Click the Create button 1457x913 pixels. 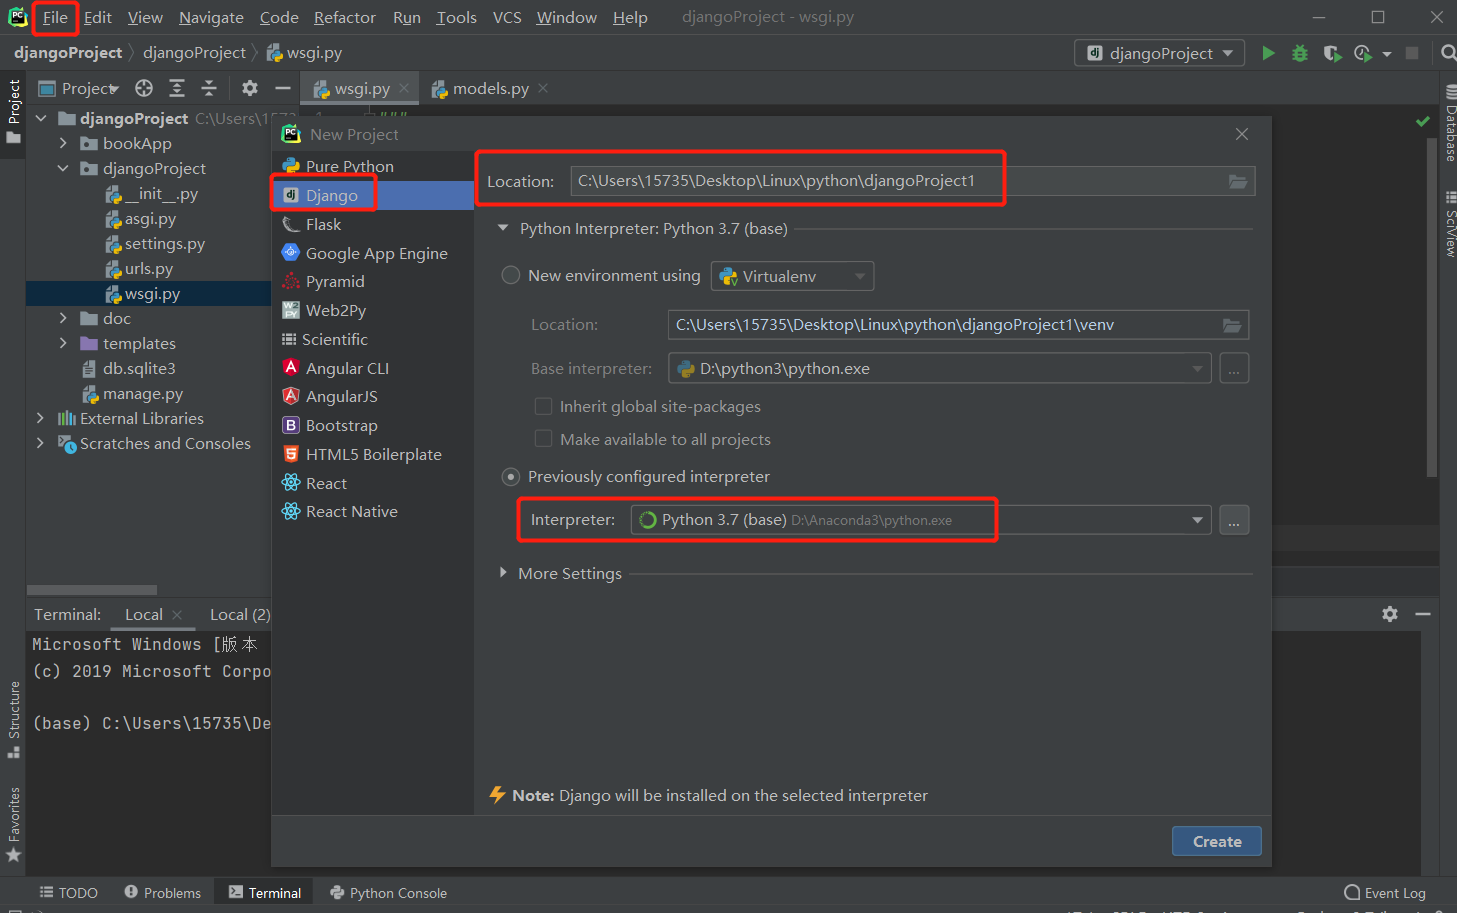point(1216,841)
